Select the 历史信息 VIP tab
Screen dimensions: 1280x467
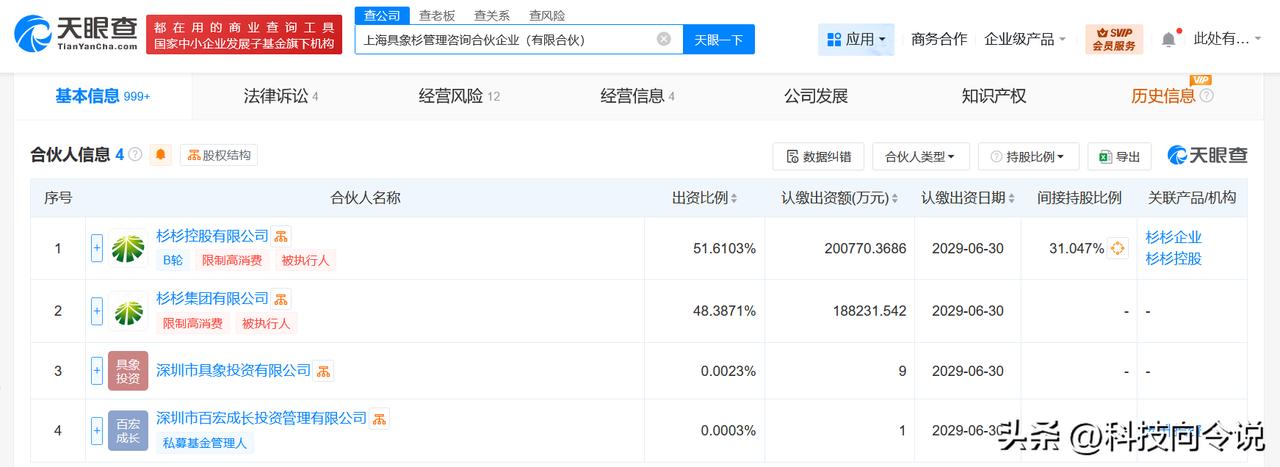1164,96
